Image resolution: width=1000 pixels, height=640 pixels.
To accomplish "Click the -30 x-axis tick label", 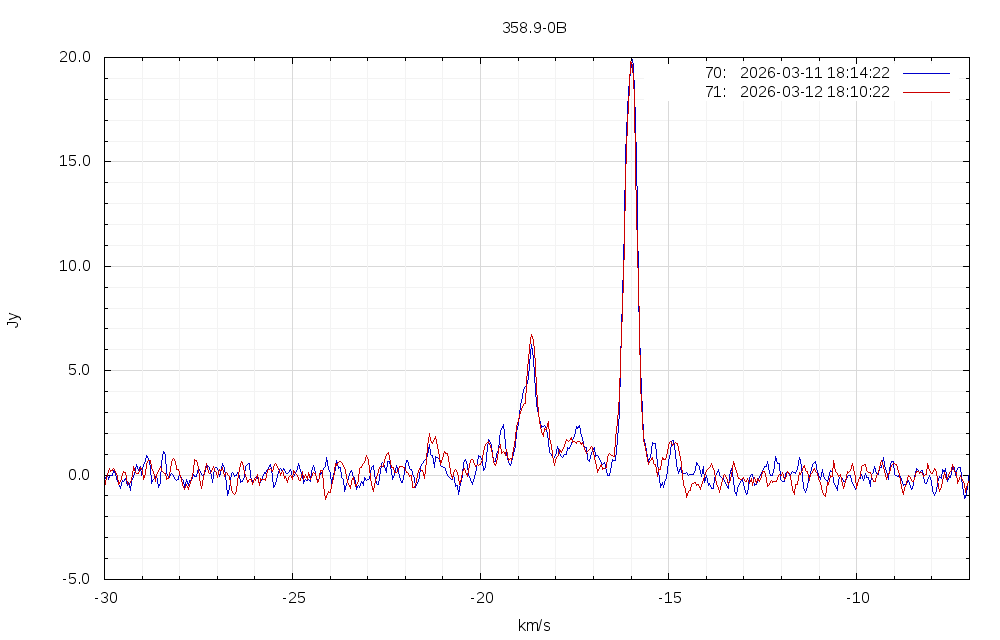I will (x=105, y=598).
